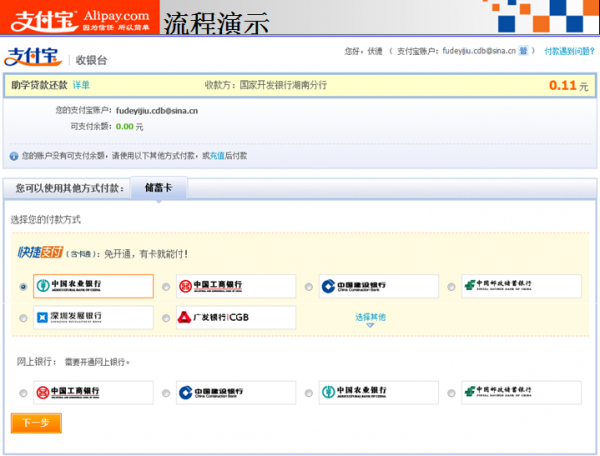Expand 选择其他 to show more banks
Viewport: 600px width, 456px height.
tap(369, 318)
